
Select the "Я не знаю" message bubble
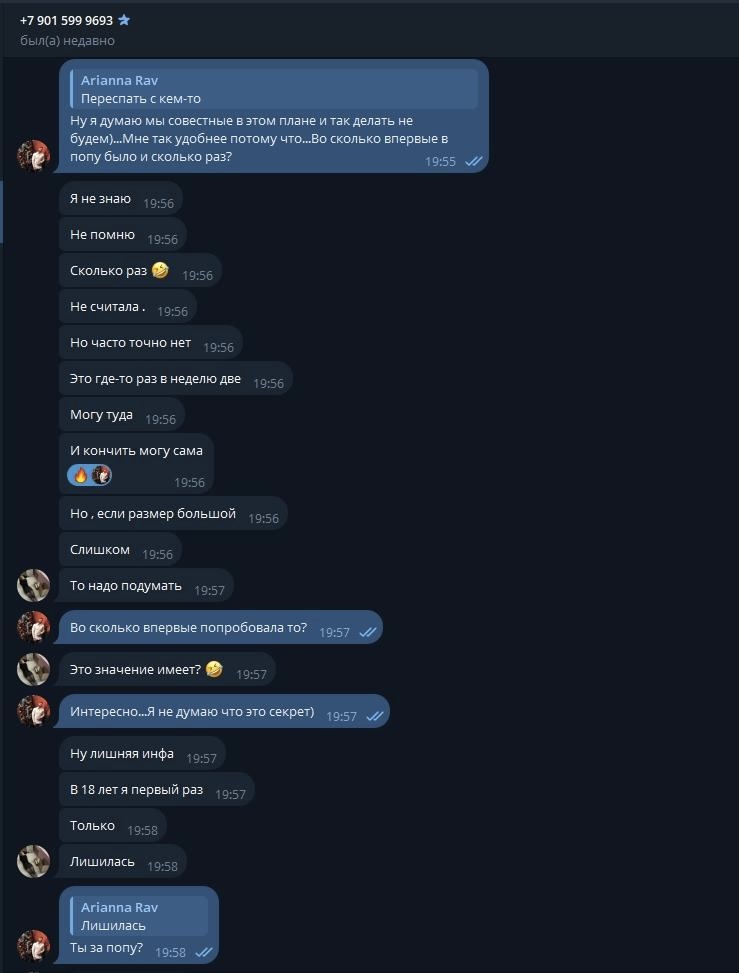[101, 199]
